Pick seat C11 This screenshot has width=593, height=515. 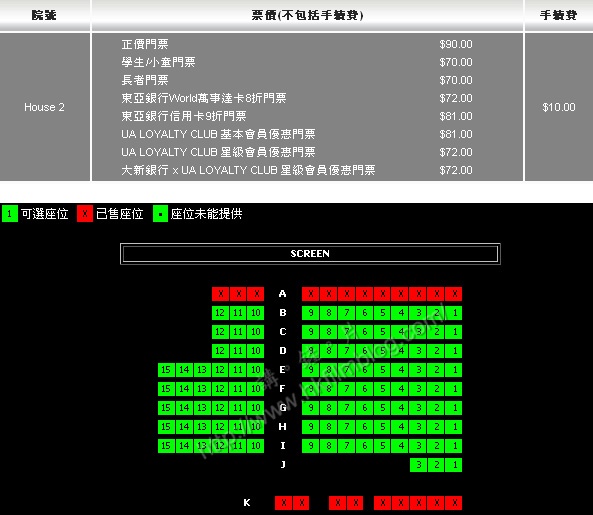[x=238, y=332]
